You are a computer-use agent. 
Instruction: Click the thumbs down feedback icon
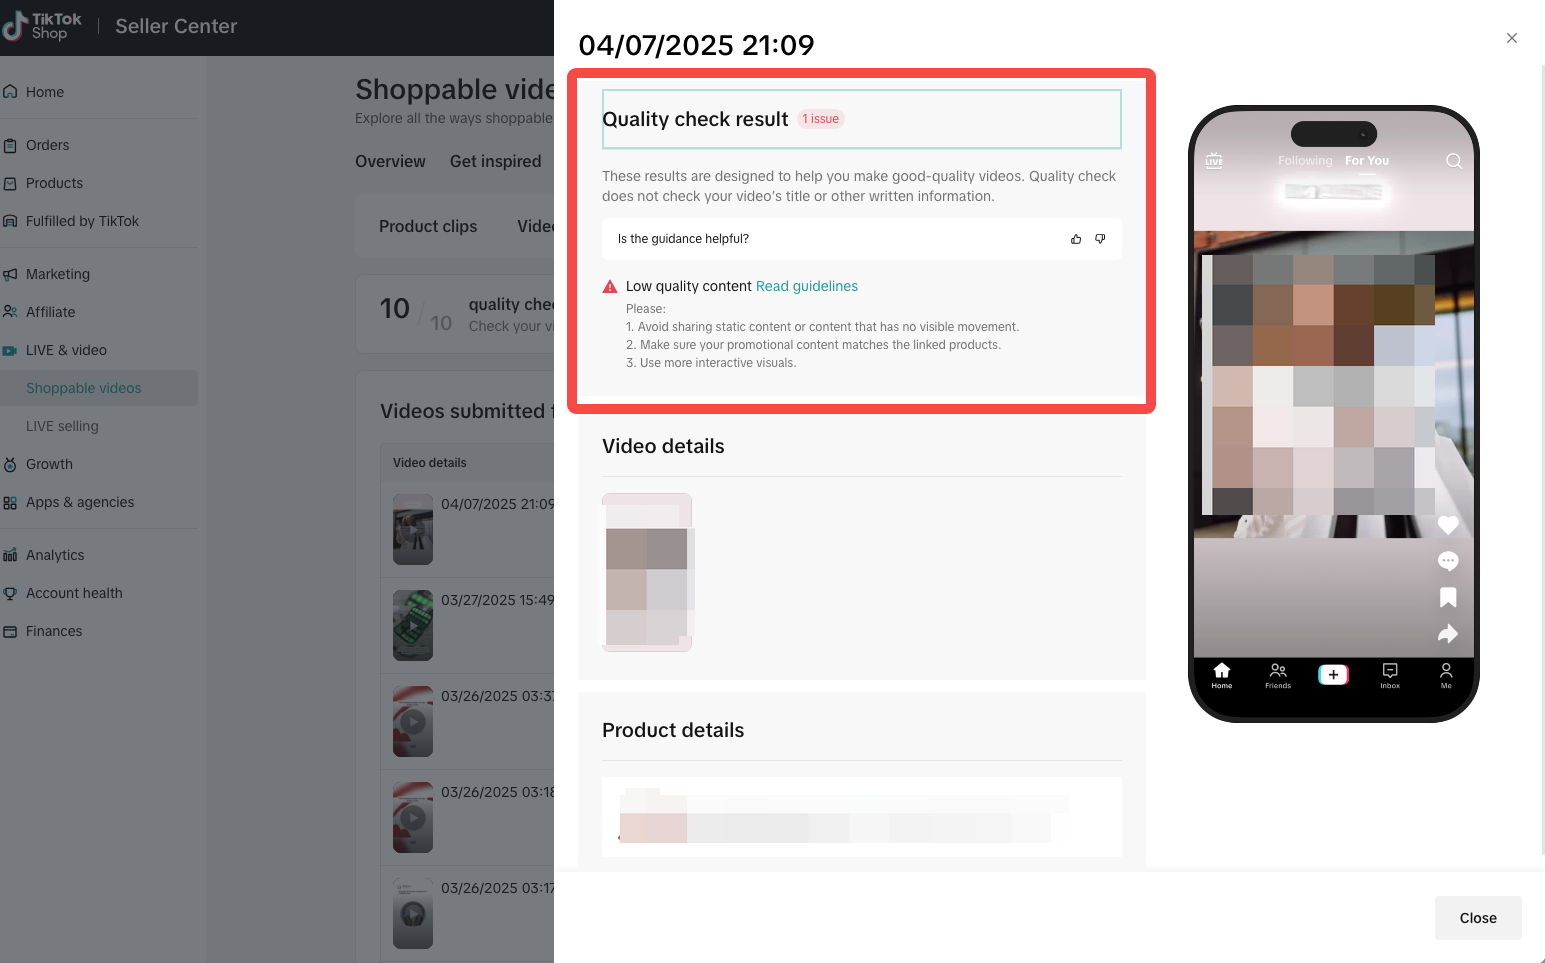1100,239
